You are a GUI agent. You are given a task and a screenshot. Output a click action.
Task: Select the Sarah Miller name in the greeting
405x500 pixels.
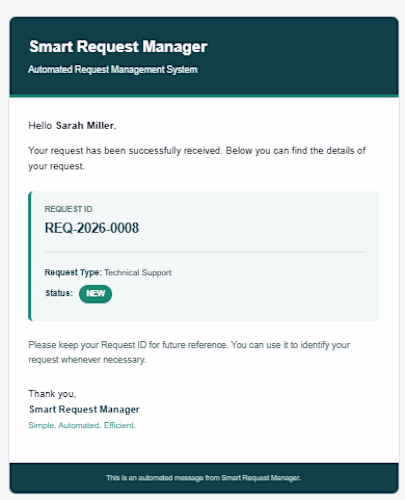[x=86, y=126]
